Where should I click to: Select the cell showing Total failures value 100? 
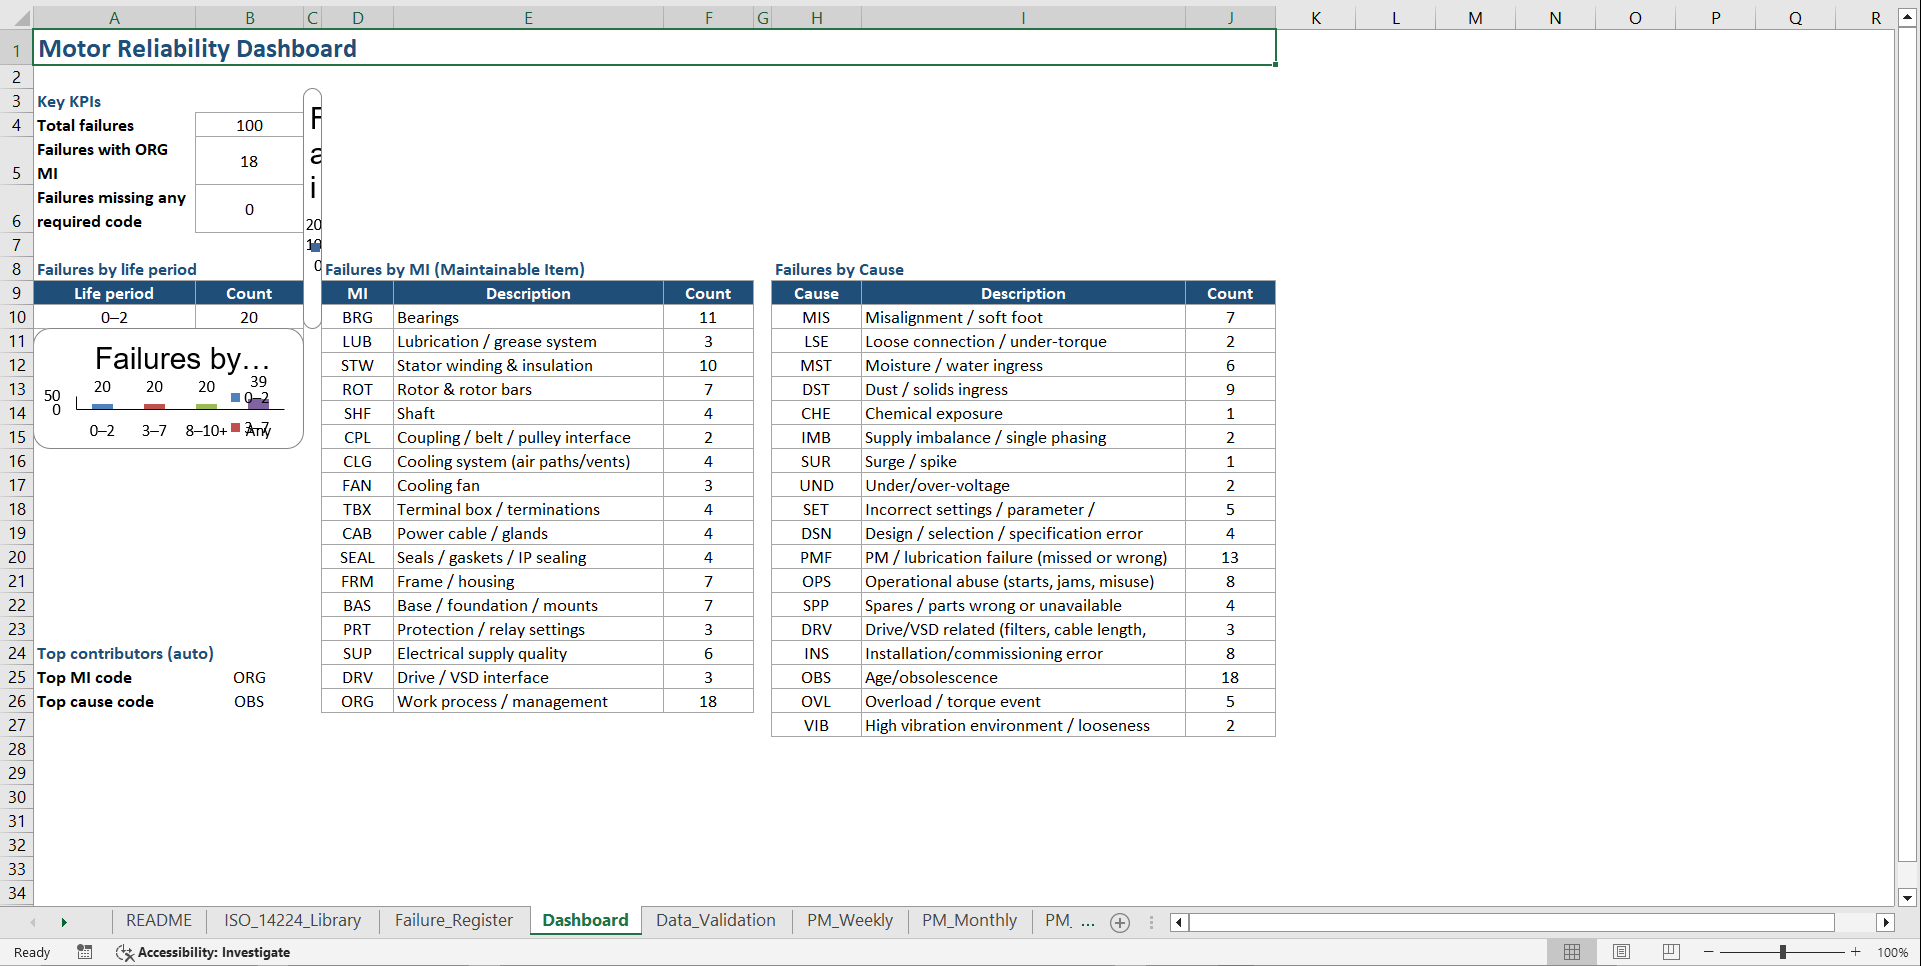(x=248, y=124)
